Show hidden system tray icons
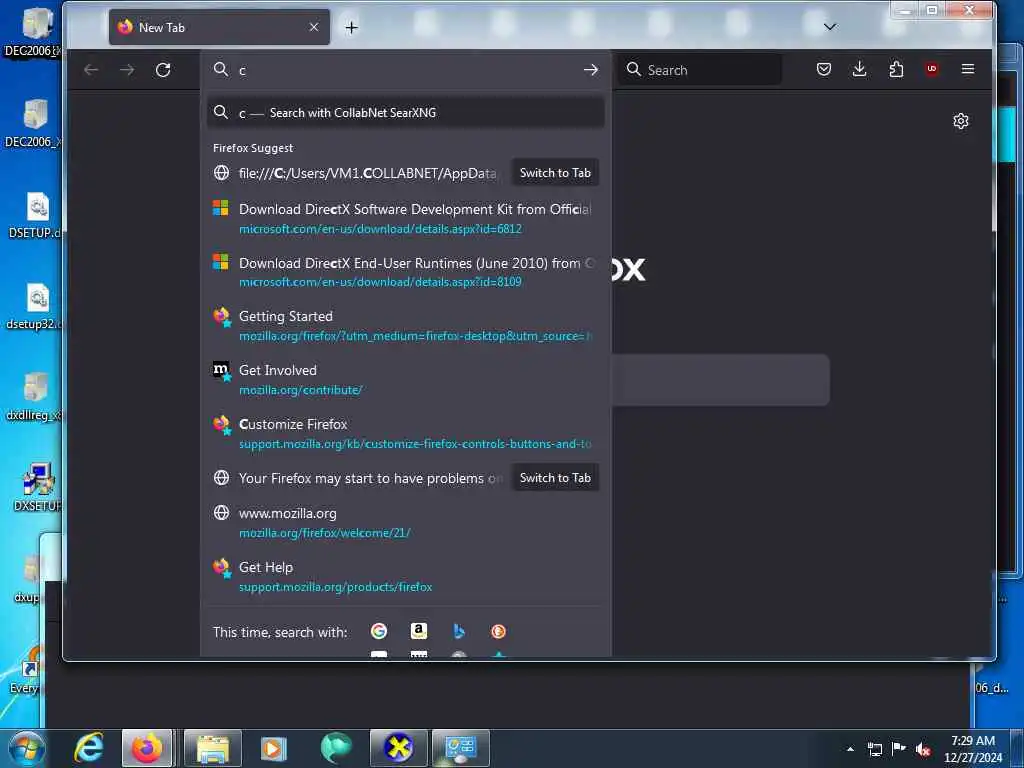1024x768 pixels. pyautogui.click(x=850, y=749)
